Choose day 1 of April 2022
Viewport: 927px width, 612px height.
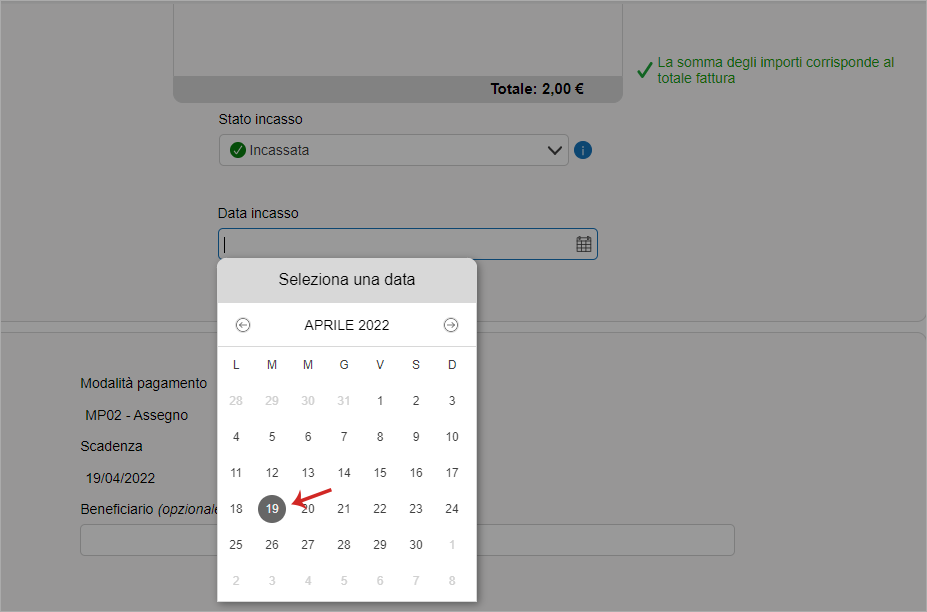(380, 401)
